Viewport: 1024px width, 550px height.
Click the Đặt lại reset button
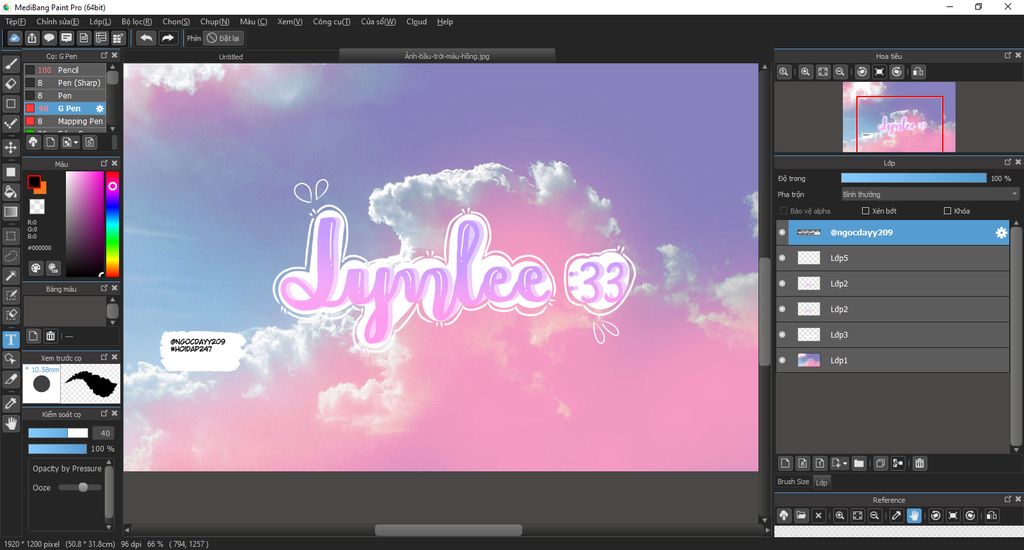pyautogui.click(x=223, y=38)
